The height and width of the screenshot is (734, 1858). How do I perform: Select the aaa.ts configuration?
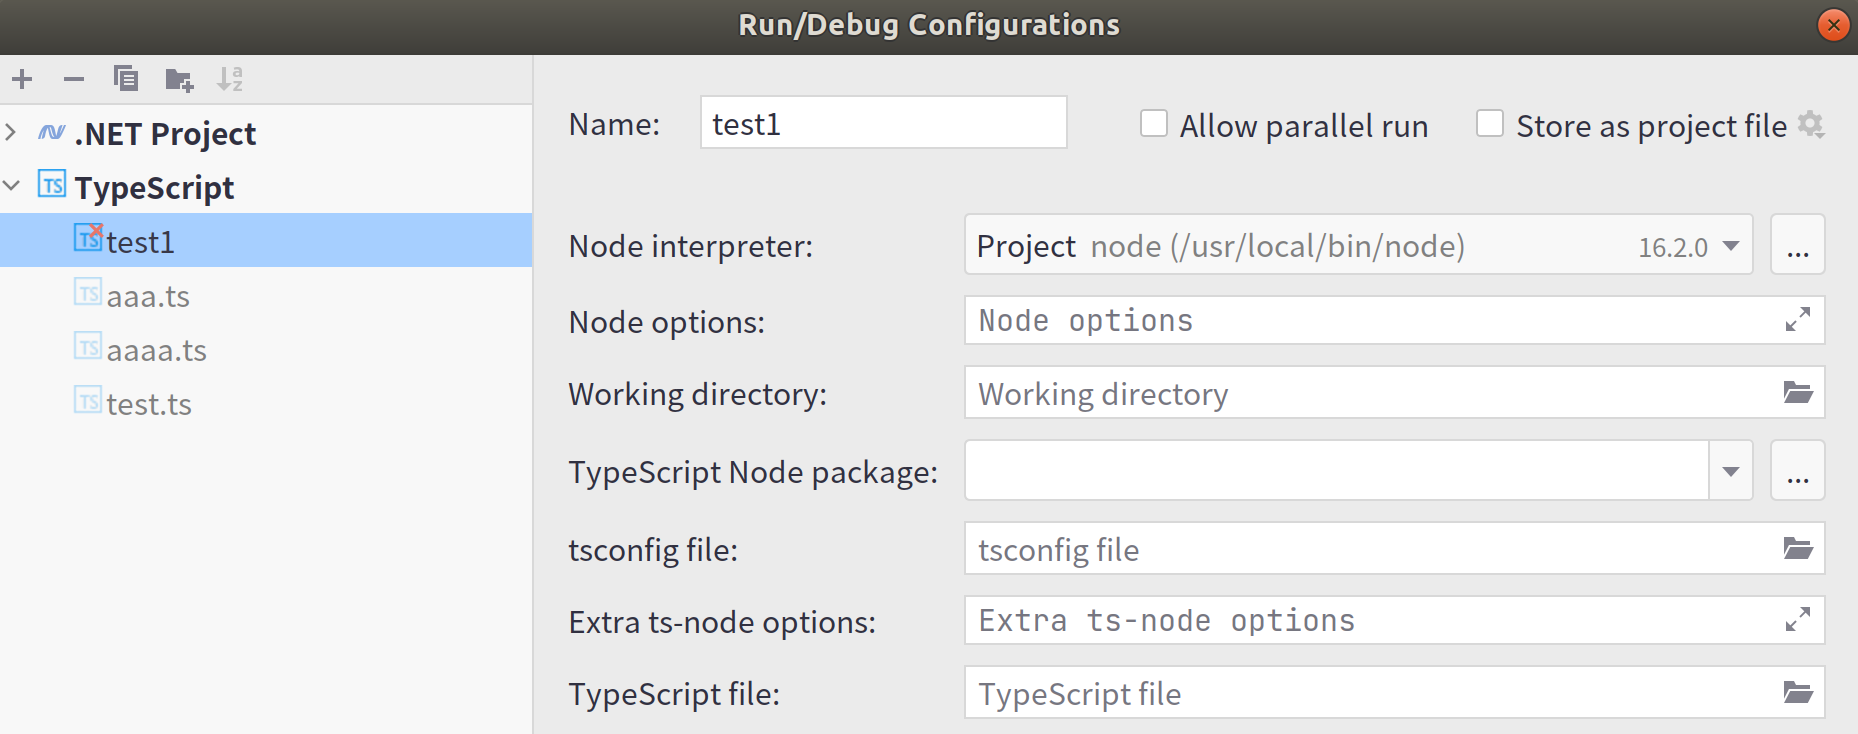coord(148,297)
